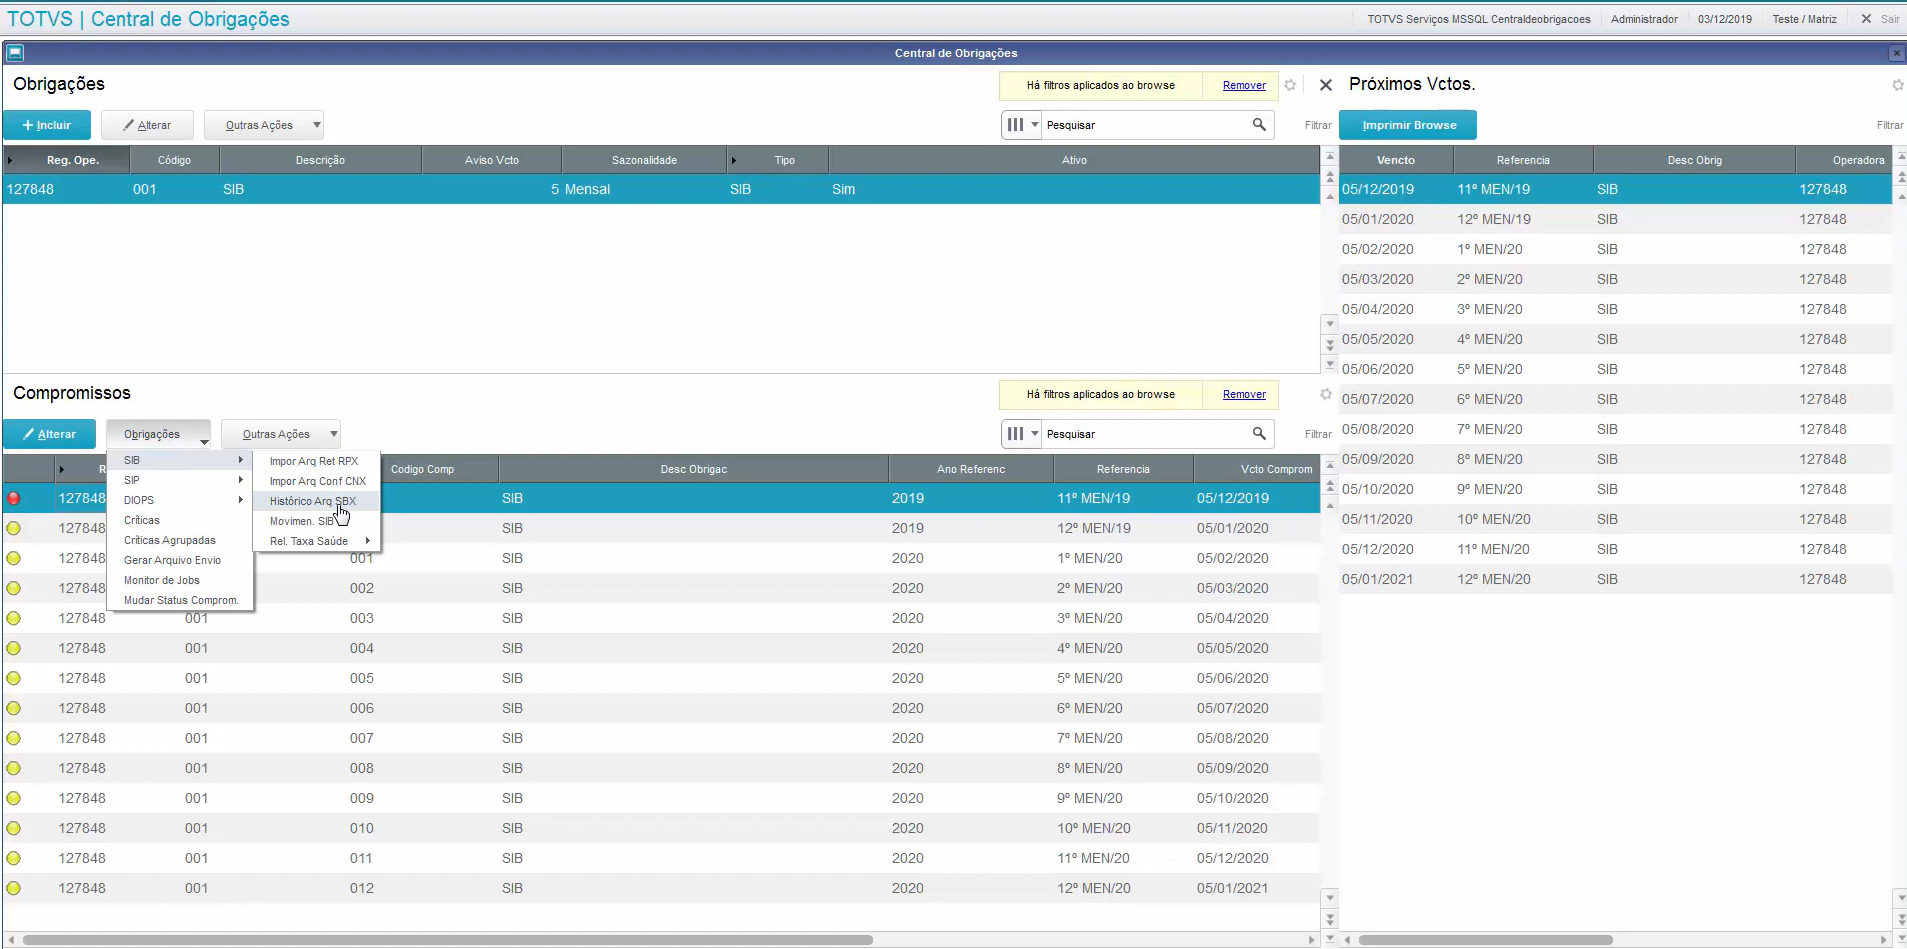The width and height of the screenshot is (1907, 949).
Task: Focus the Compromissos Pesquisar input
Action: [1146, 434]
